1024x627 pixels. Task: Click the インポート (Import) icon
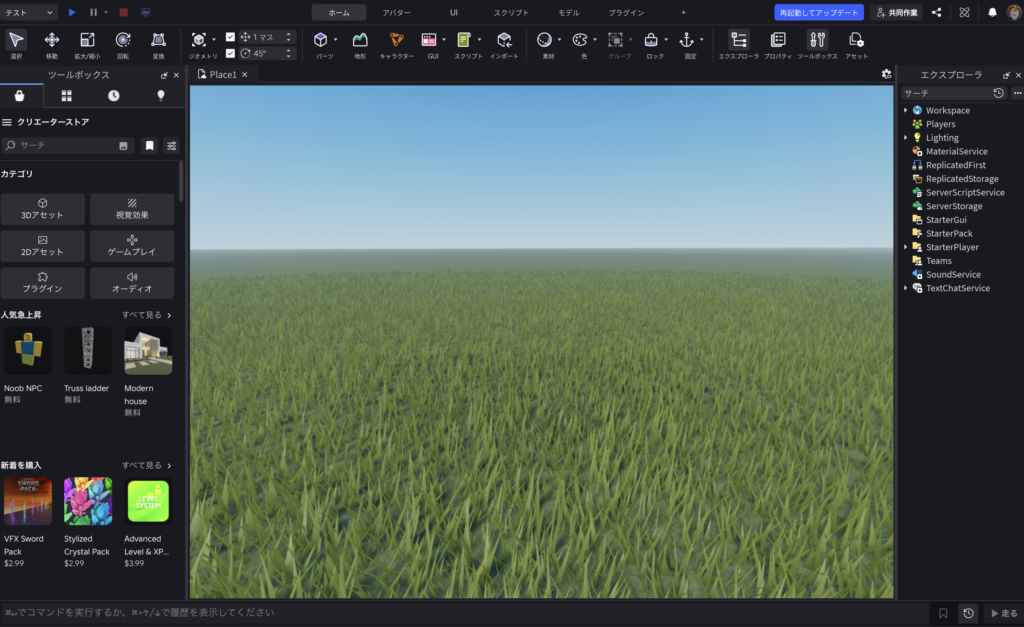pos(504,40)
